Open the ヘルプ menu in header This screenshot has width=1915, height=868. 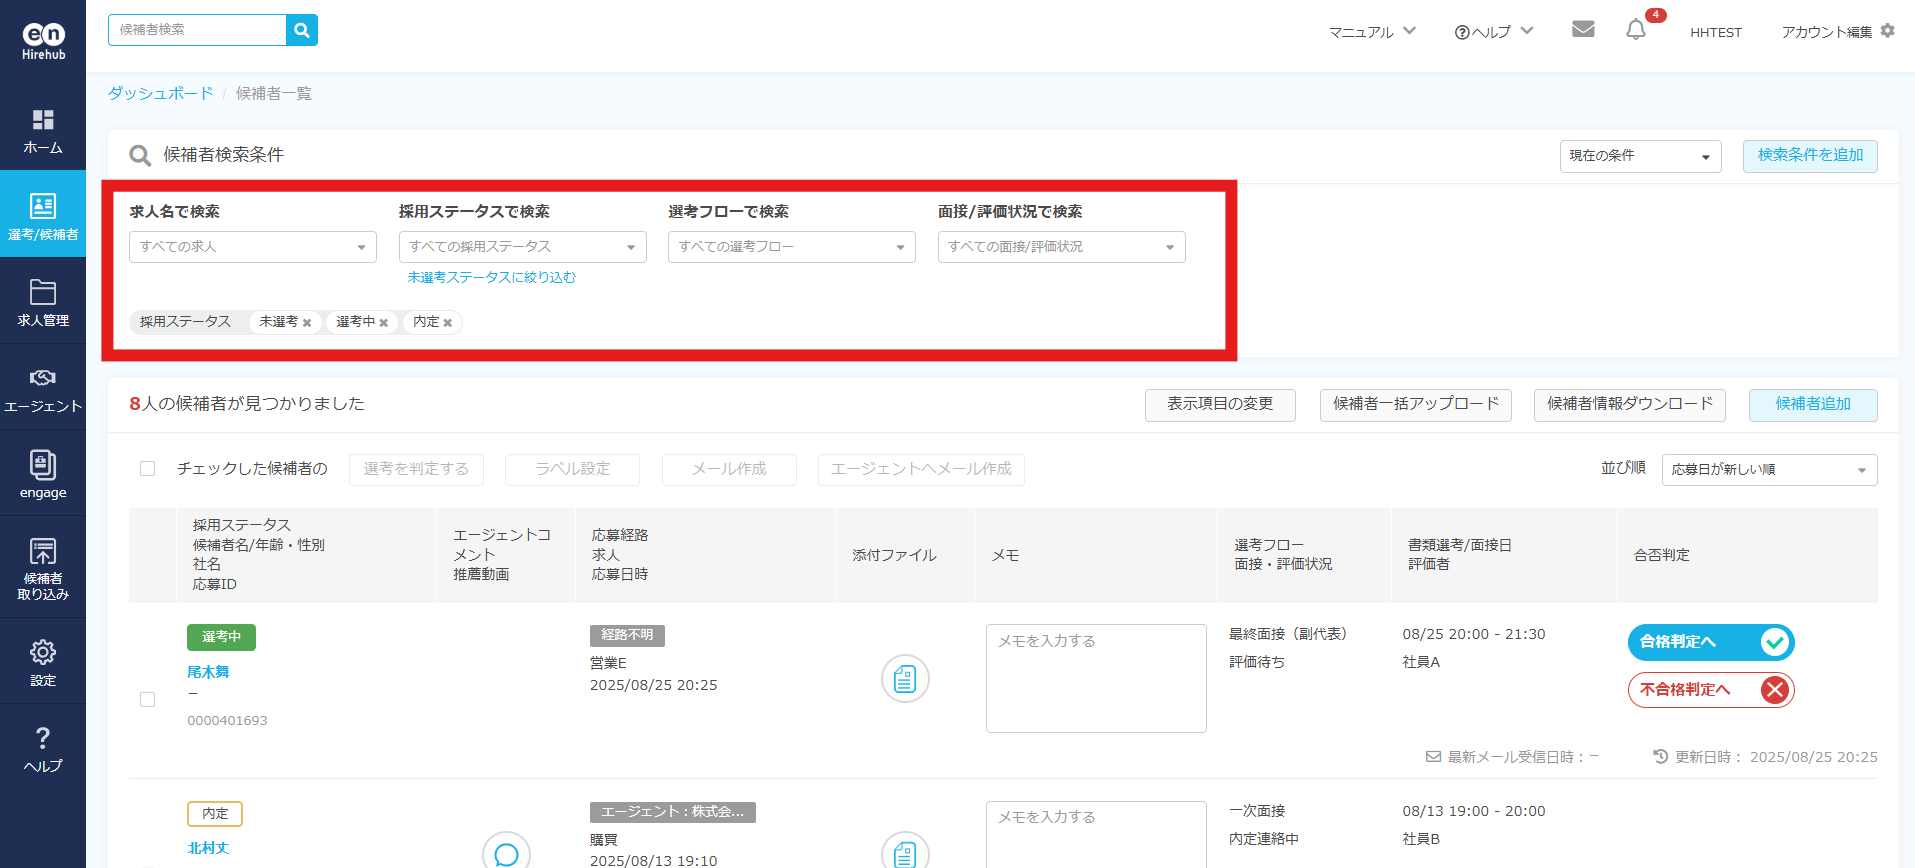pos(1493,32)
